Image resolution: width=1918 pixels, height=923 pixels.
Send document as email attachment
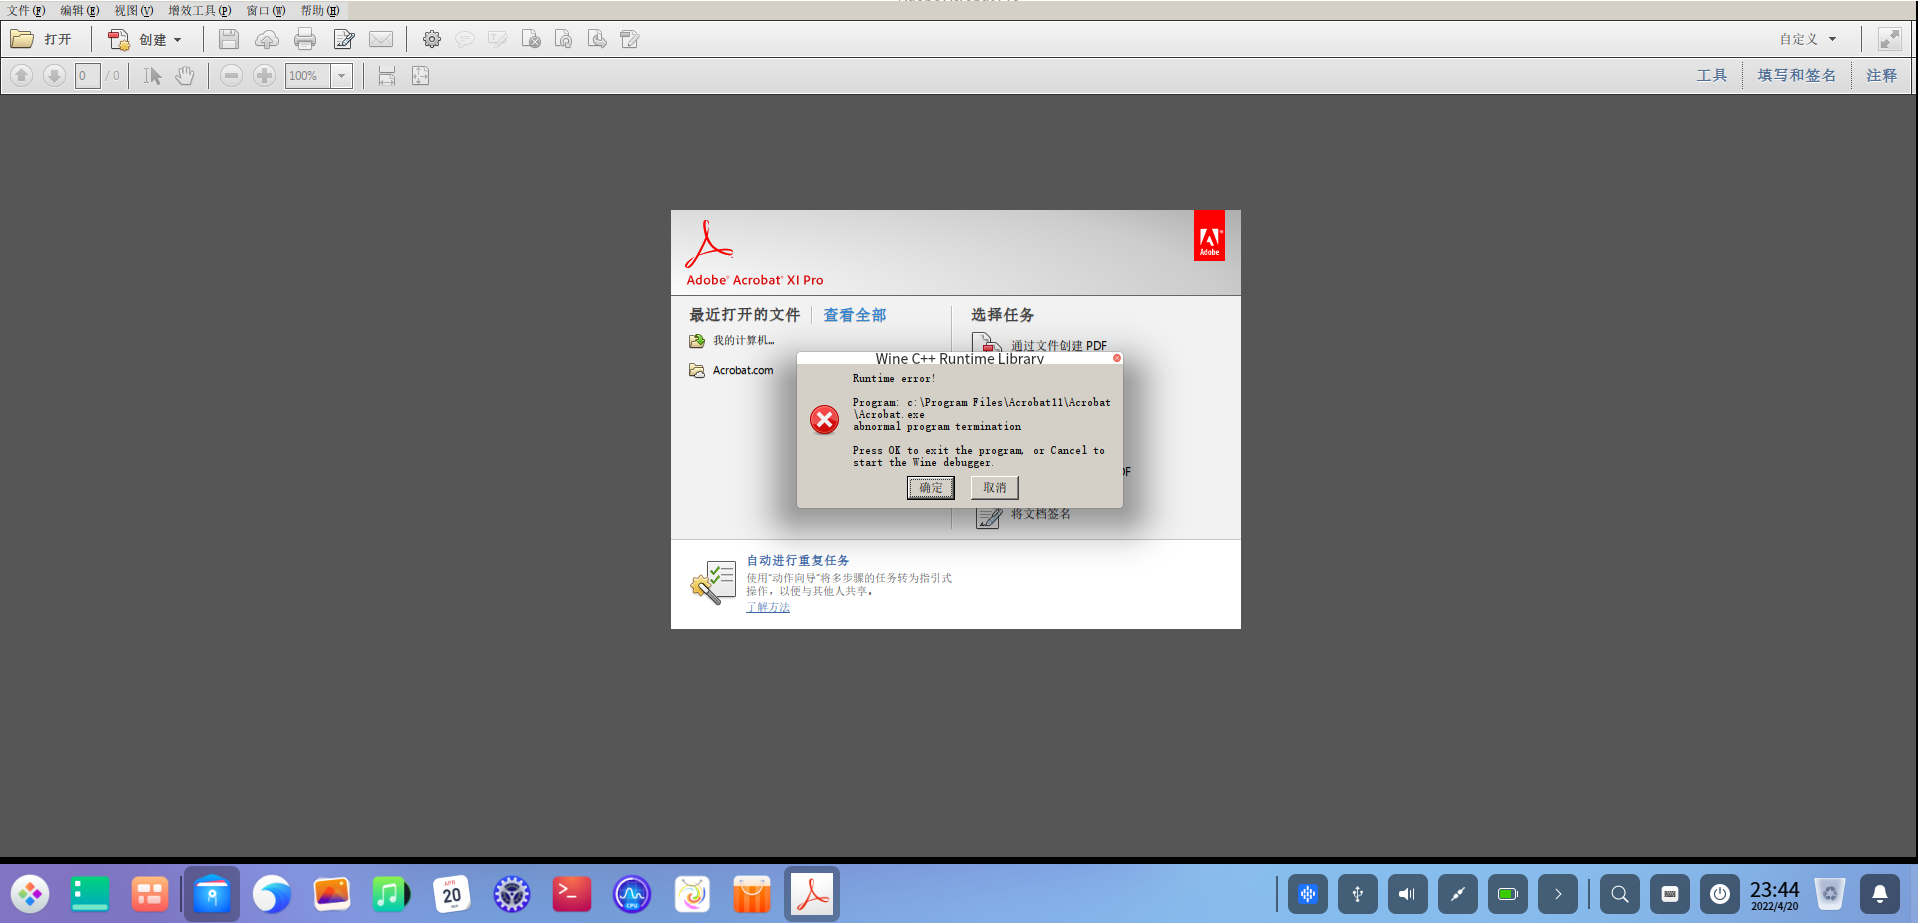pos(381,39)
